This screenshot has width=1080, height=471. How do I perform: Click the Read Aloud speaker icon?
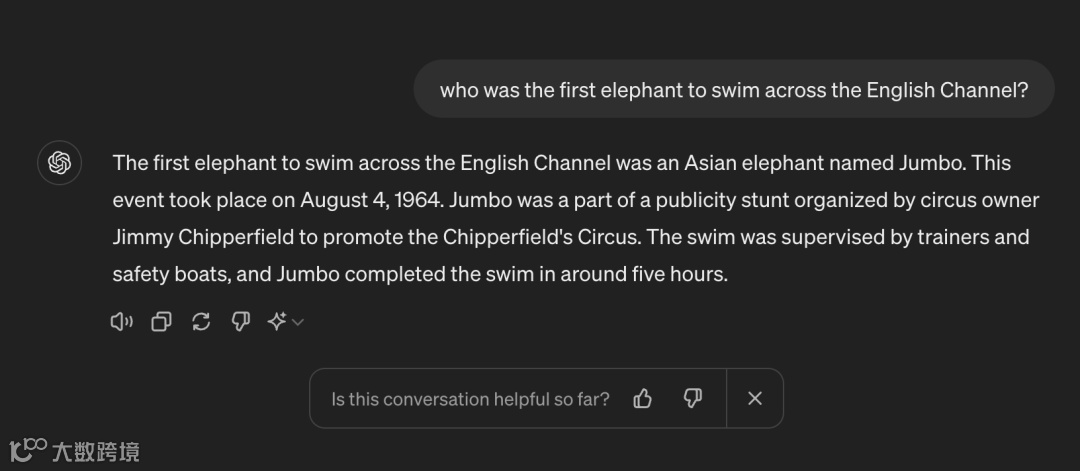121,321
